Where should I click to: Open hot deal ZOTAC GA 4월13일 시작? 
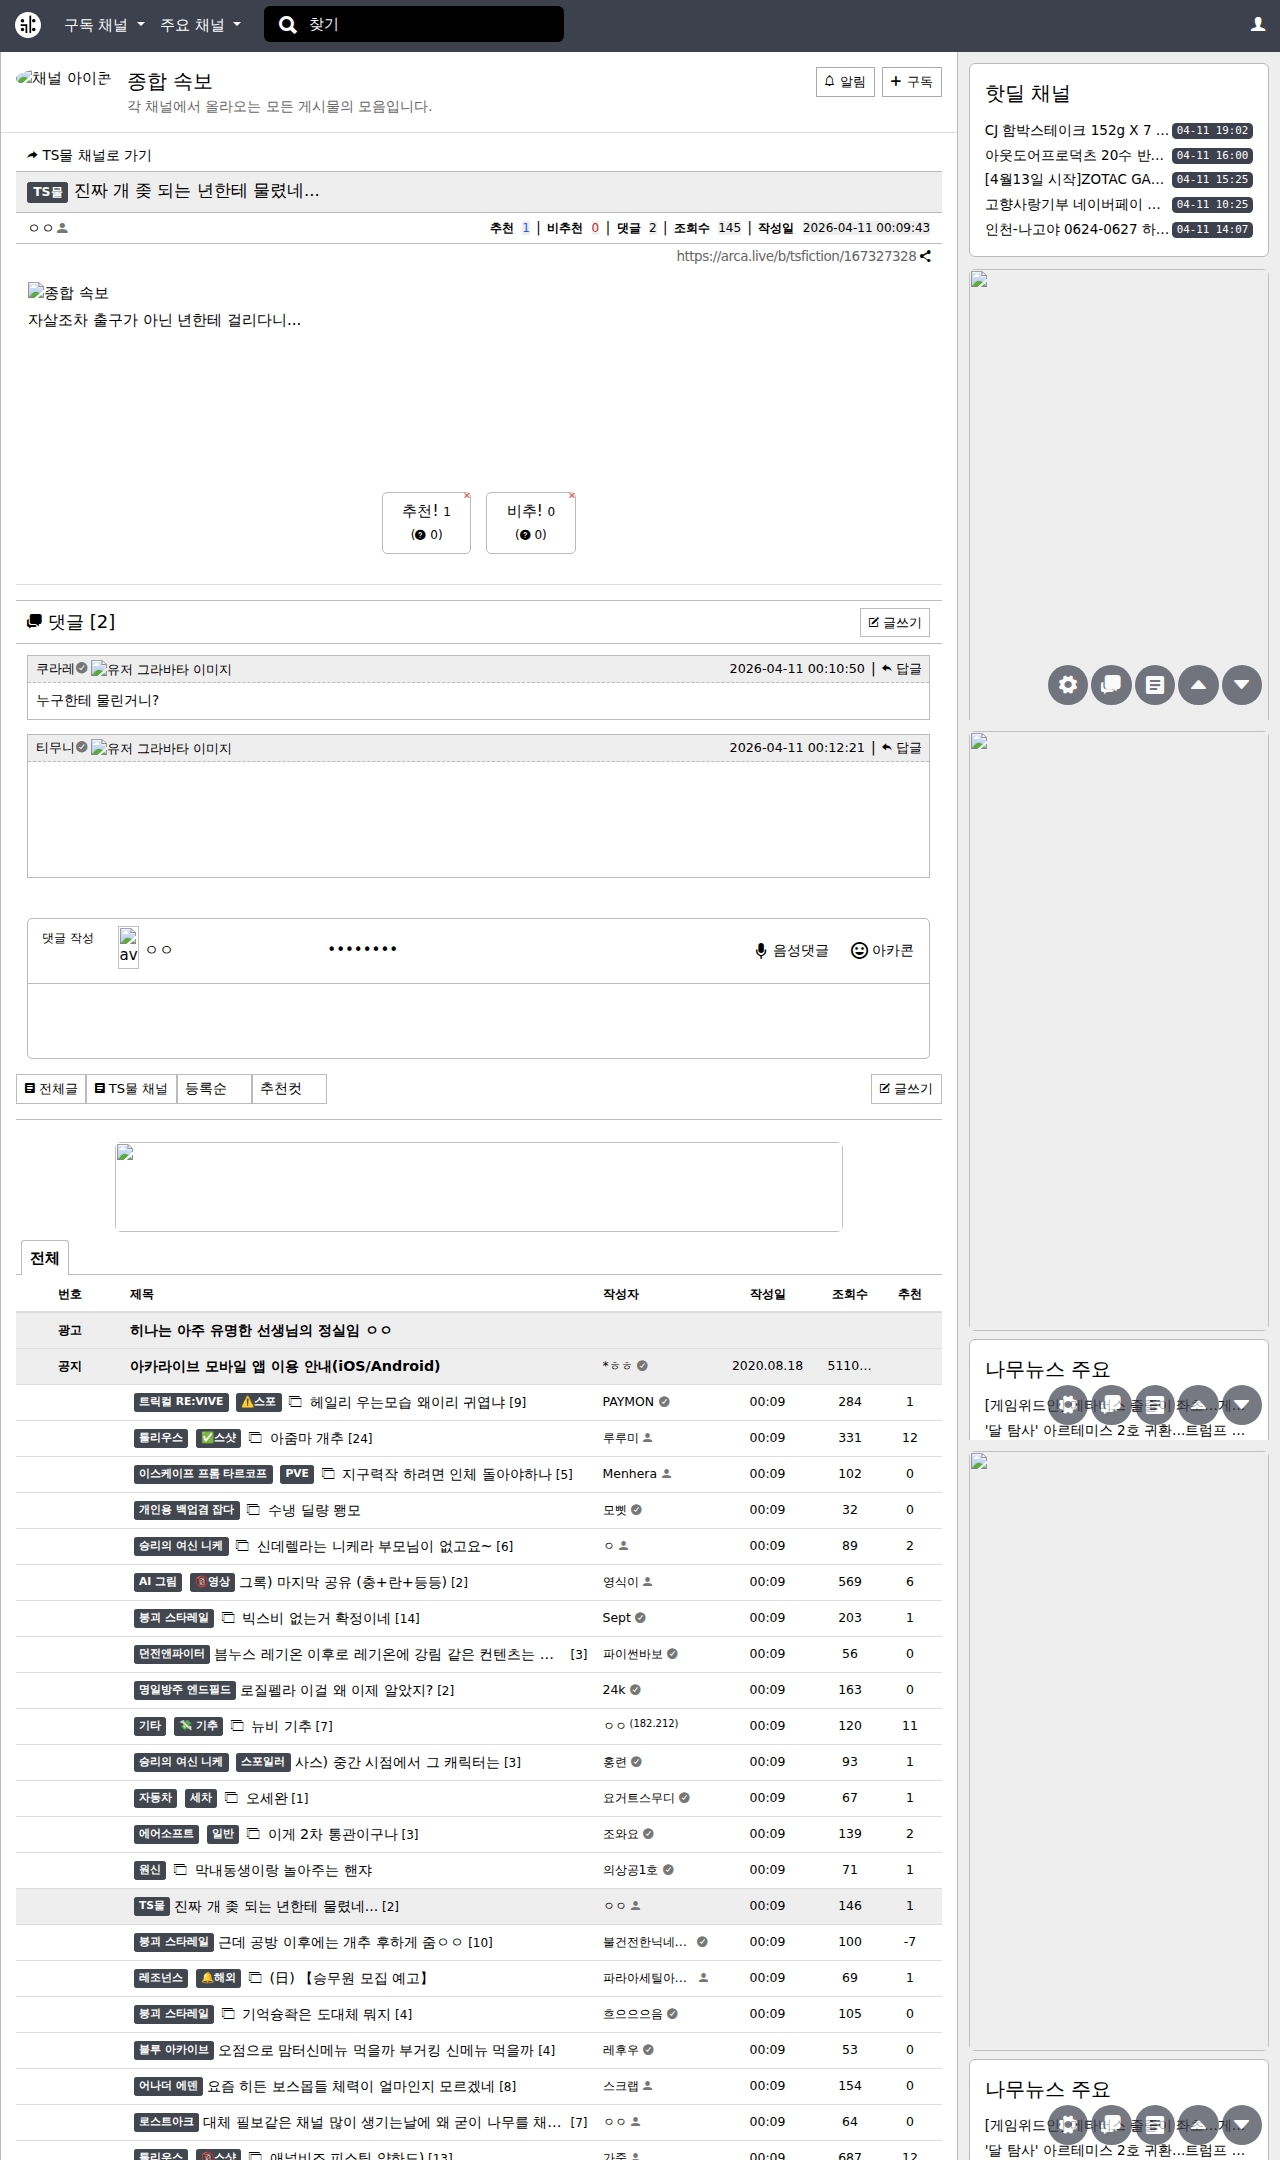click(x=1074, y=180)
